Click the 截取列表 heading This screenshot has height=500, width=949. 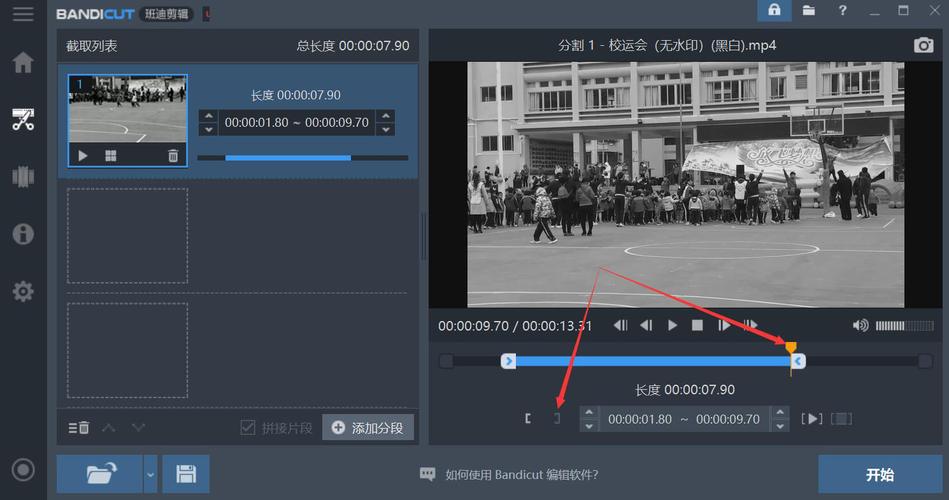(x=92, y=45)
